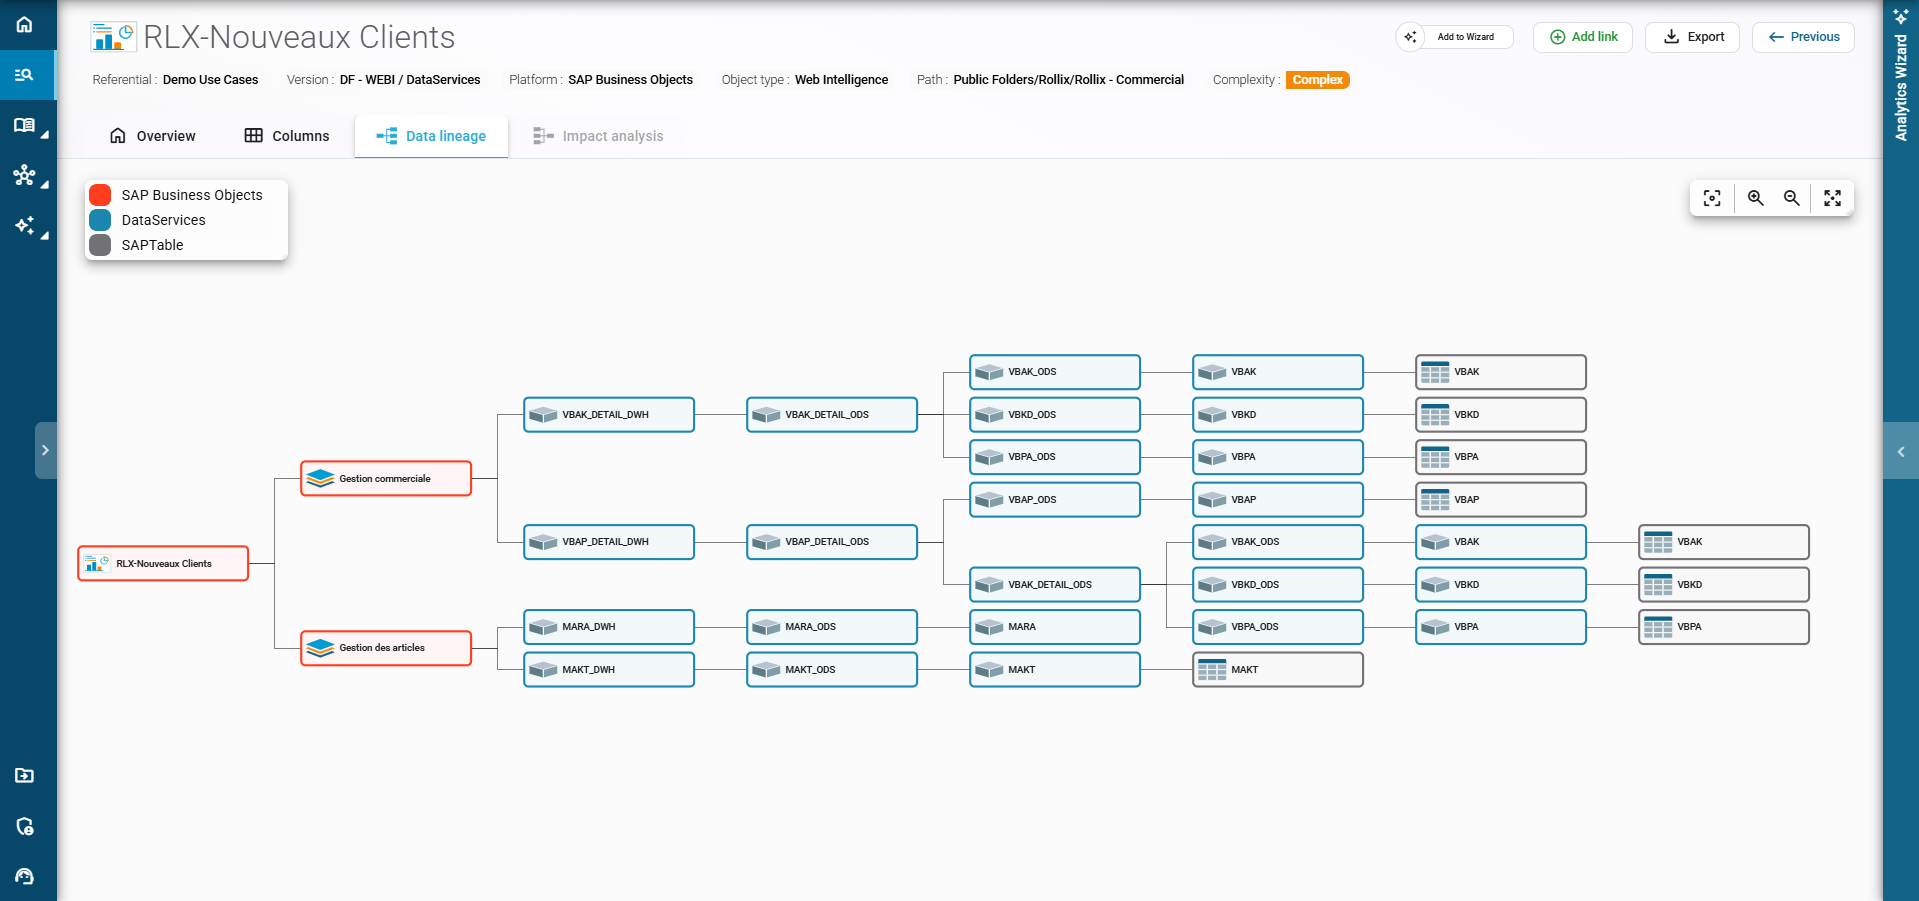The height and width of the screenshot is (901, 1919).
Task: Click the orange Complex complexity badge
Action: click(x=1318, y=80)
